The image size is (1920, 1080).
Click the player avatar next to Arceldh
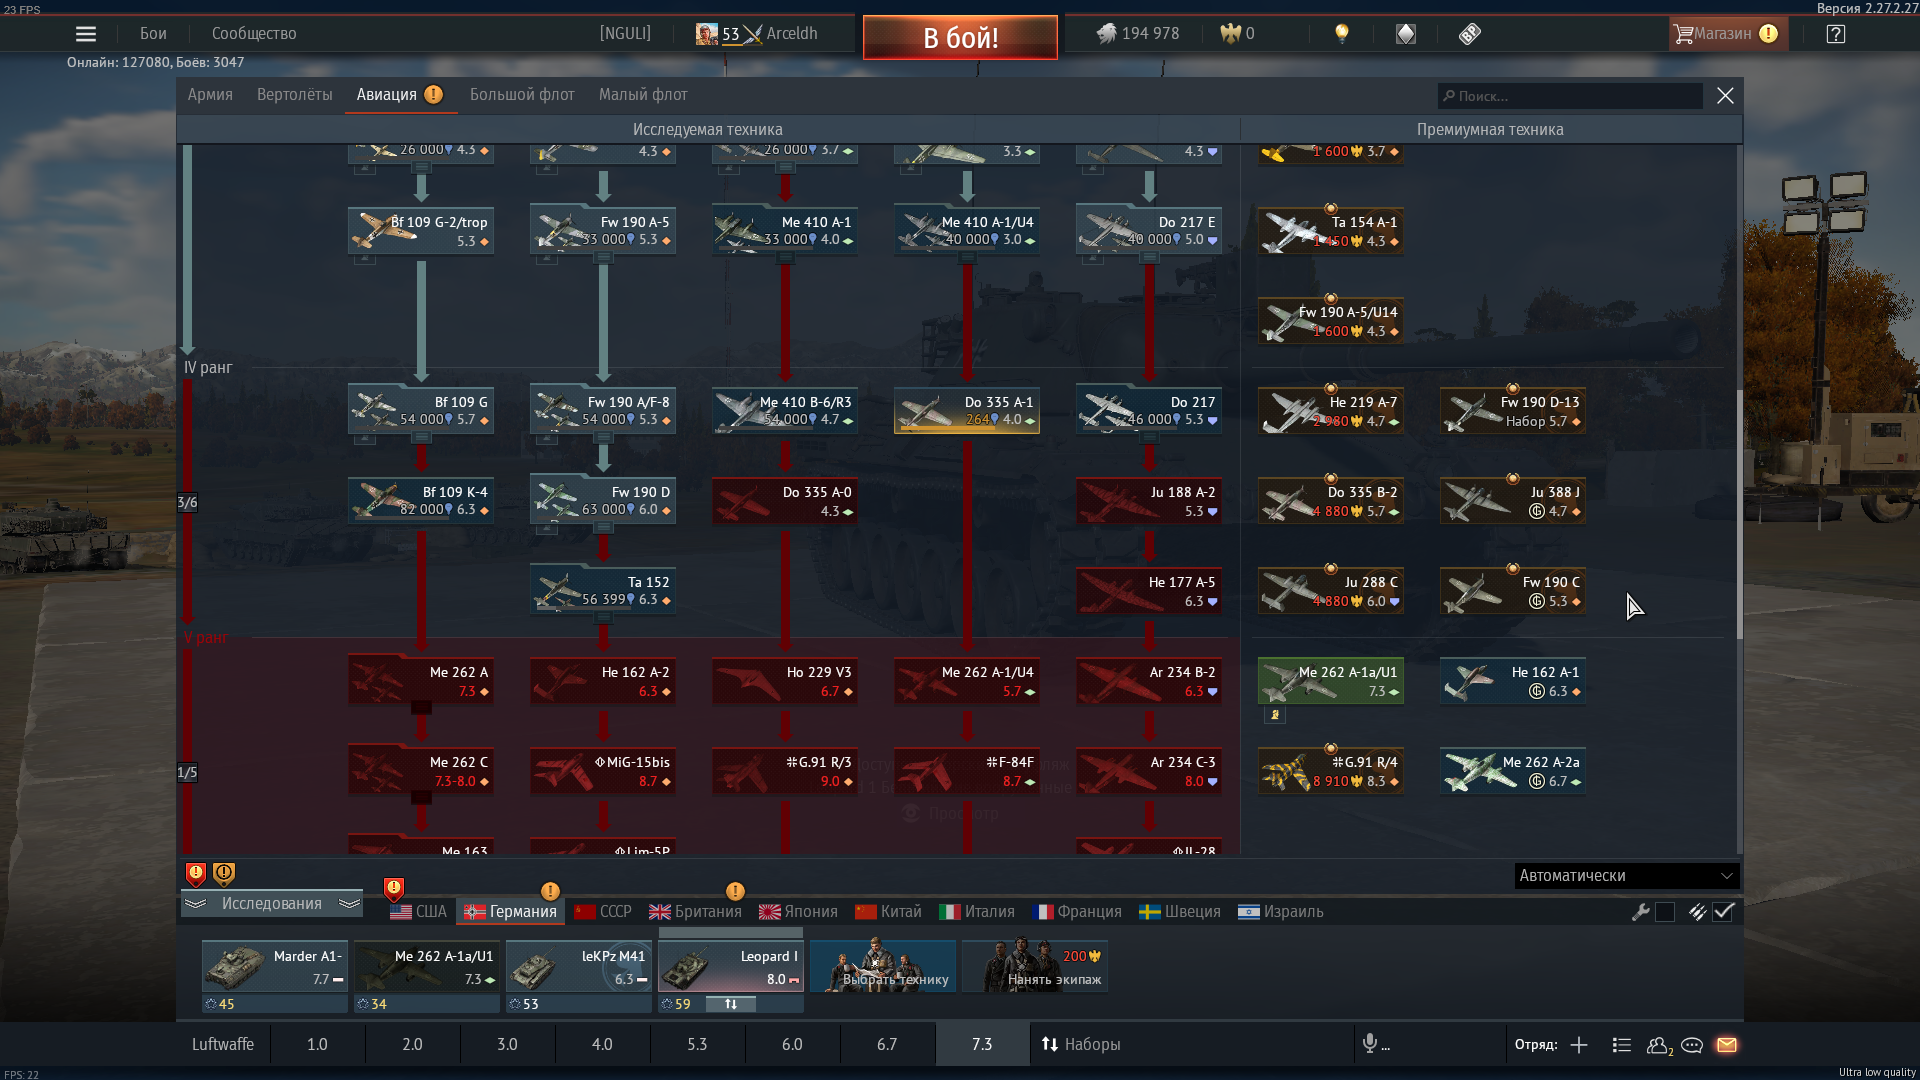coord(707,34)
